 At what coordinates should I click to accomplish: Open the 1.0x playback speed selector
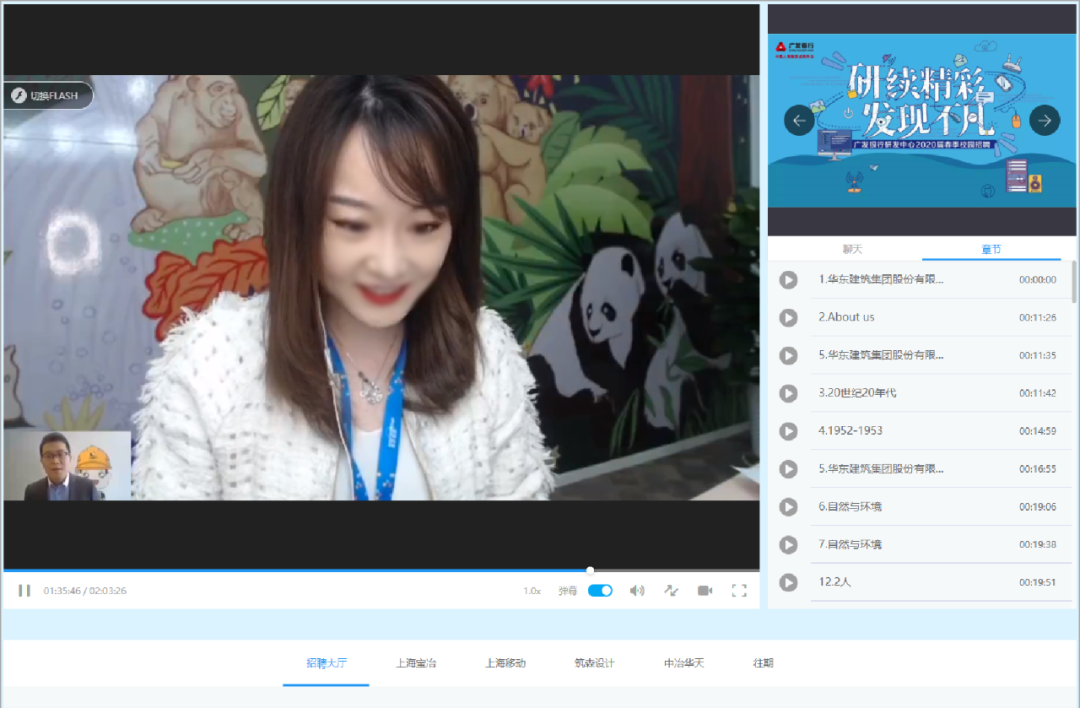point(534,590)
